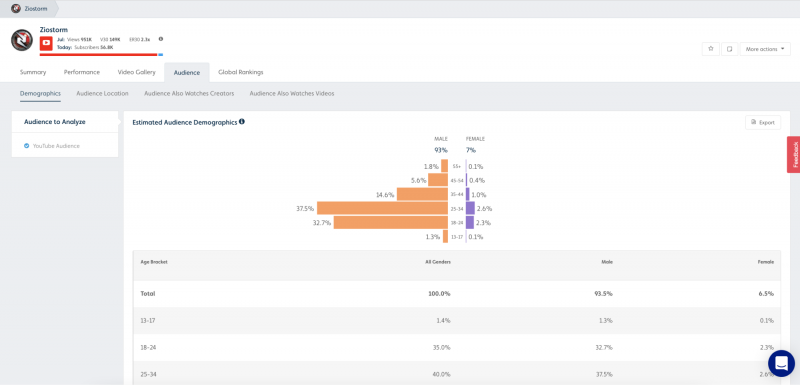Click the 40.0% all genders cell
The height and width of the screenshot is (385, 800).
coord(441,374)
